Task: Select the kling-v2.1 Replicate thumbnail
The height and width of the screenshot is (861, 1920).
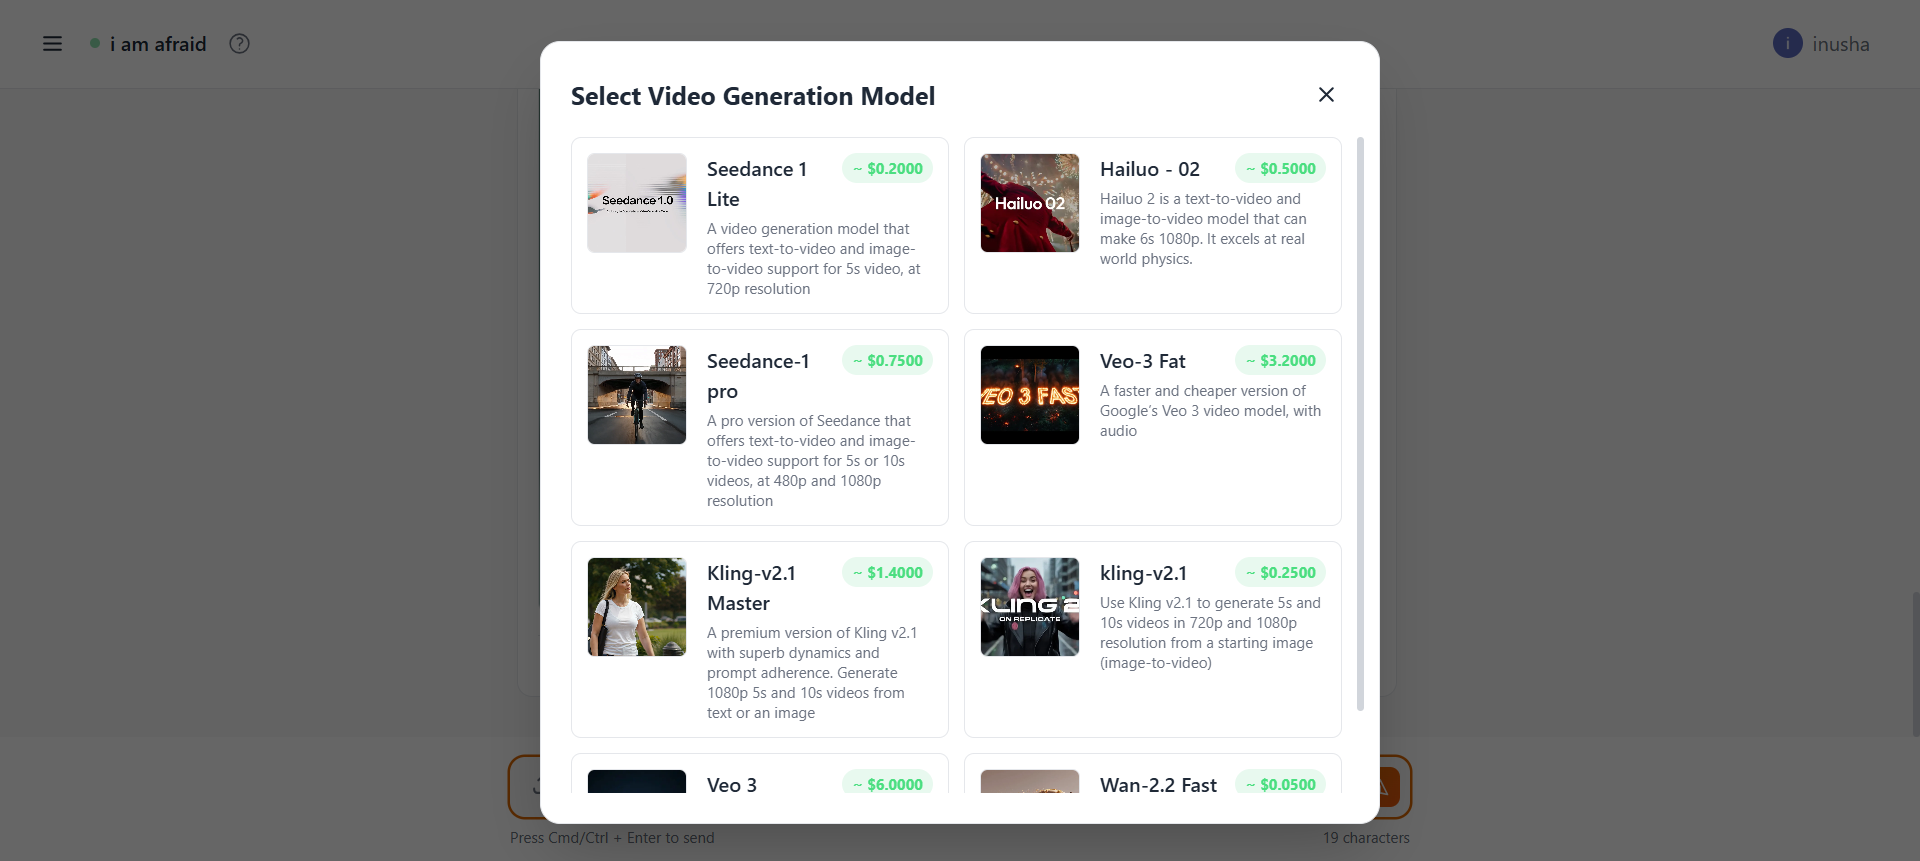Action: point(1030,607)
